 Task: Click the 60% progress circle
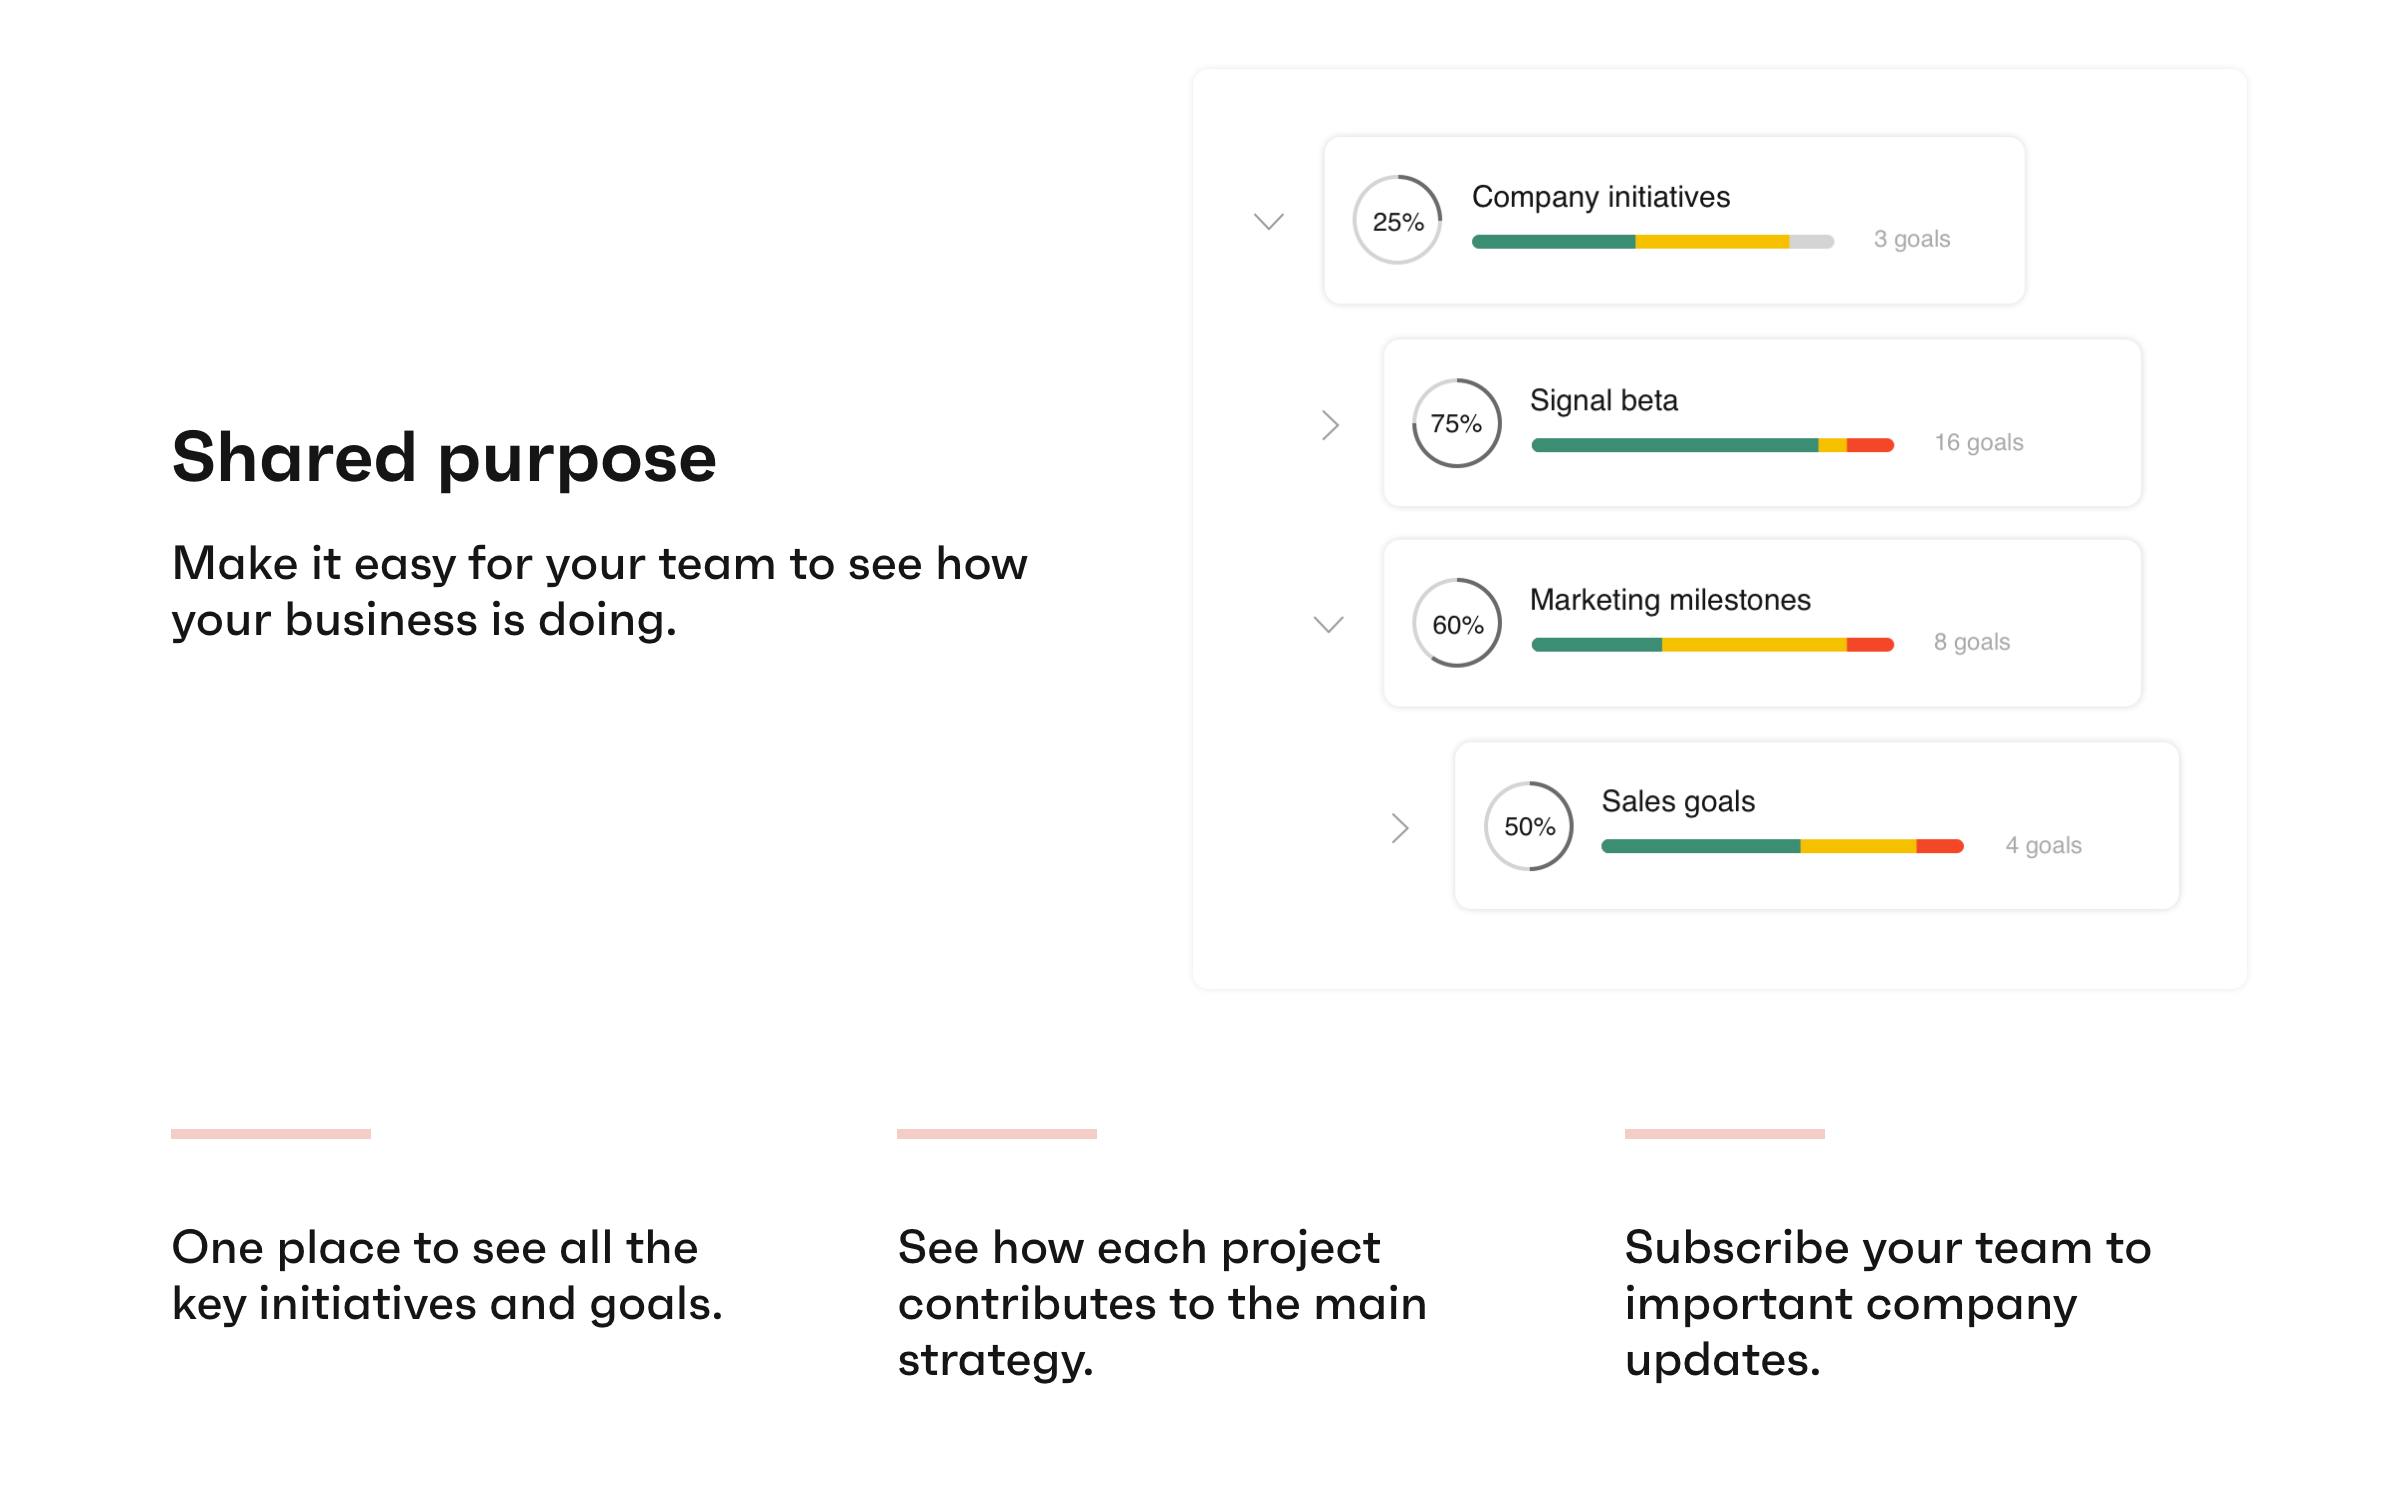(x=1456, y=623)
